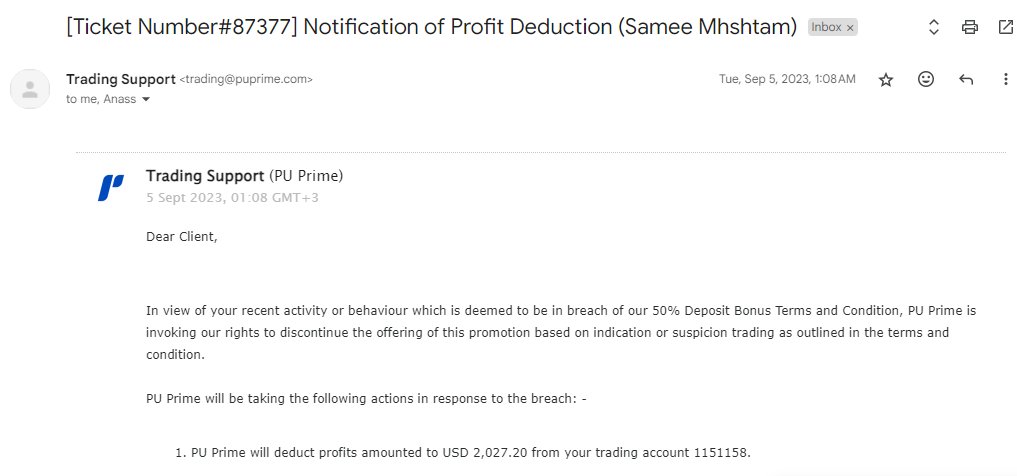Click the 'Dear Client,' greeting text

click(x=181, y=237)
